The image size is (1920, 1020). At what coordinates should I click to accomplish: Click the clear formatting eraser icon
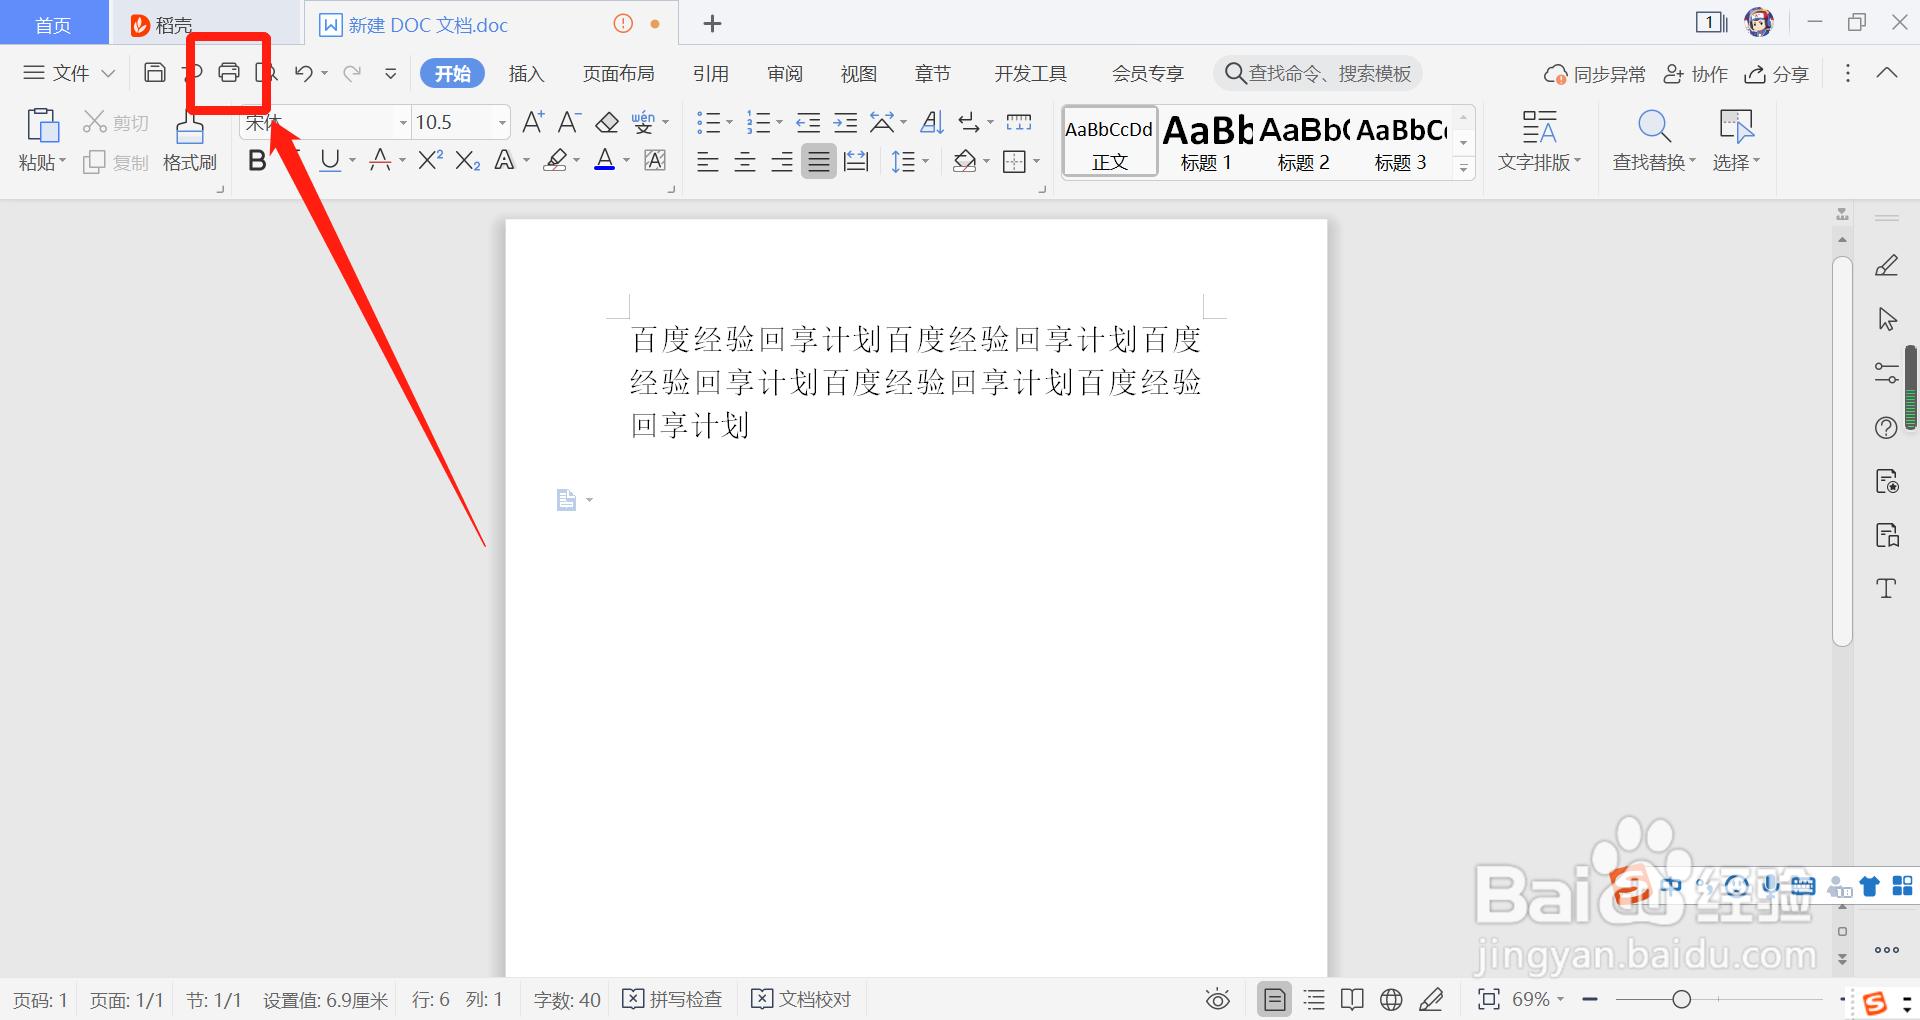[x=607, y=122]
